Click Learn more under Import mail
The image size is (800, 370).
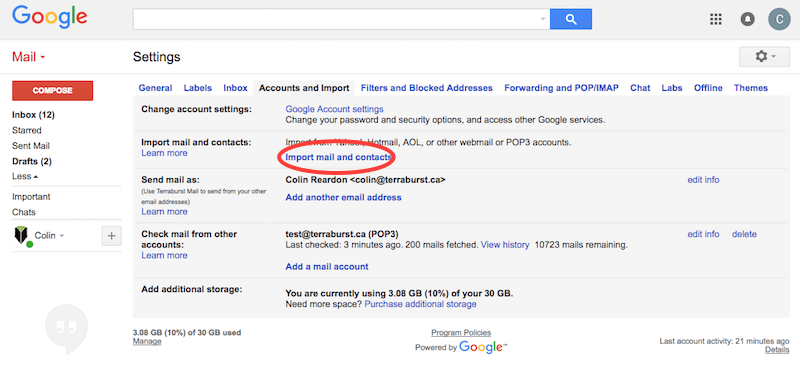coord(164,153)
